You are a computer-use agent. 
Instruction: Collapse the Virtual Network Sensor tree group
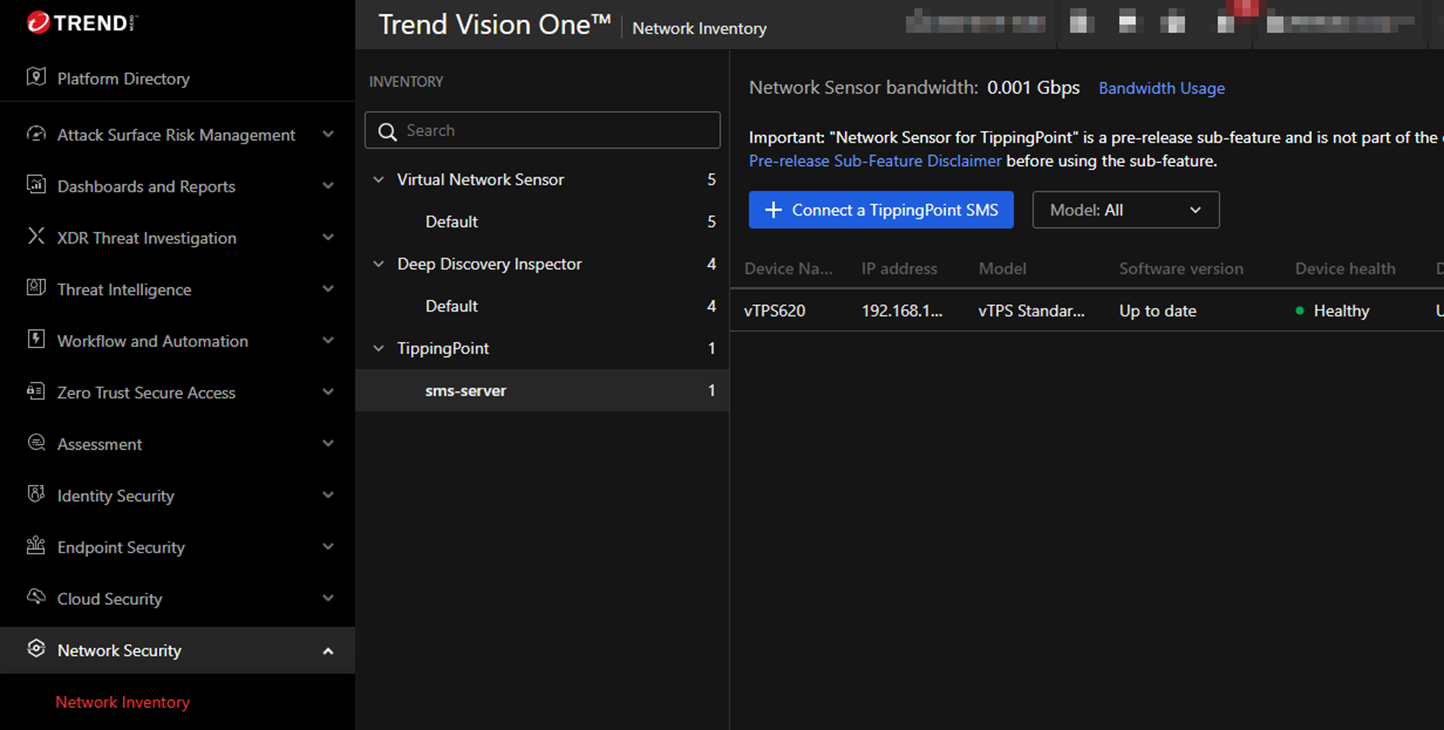(379, 180)
